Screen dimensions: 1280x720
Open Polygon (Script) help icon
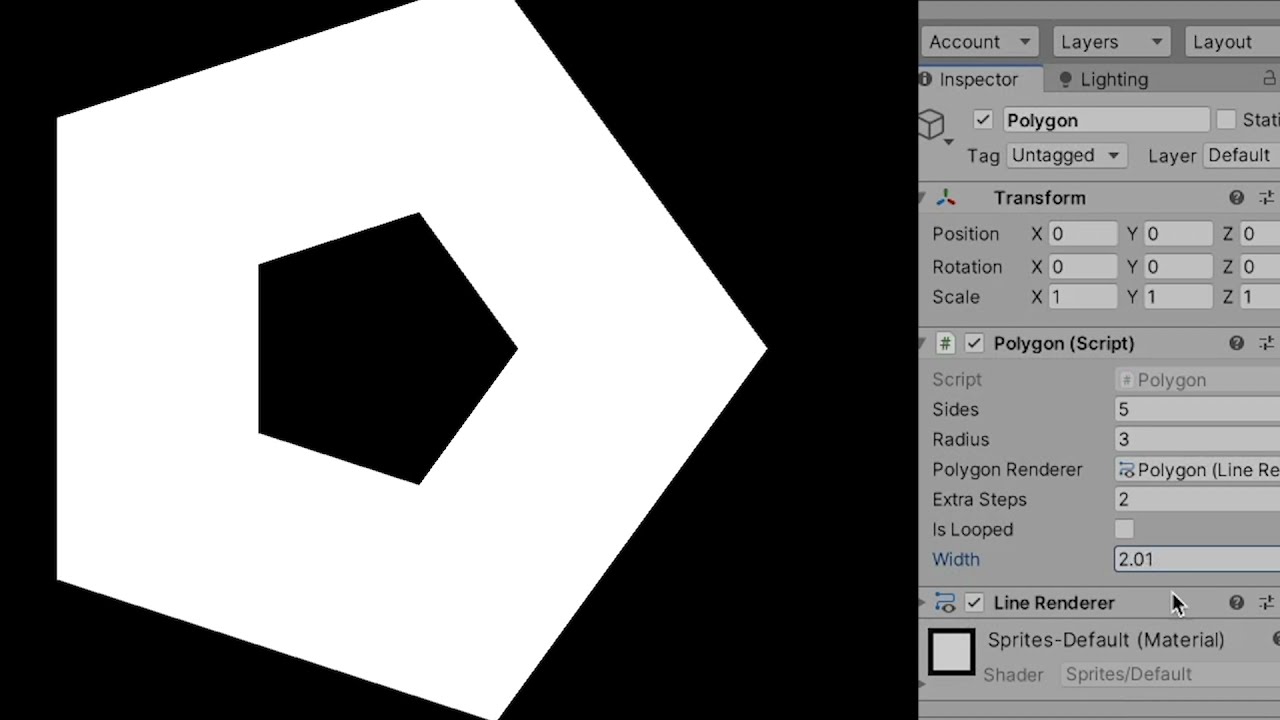coord(1237,343)
